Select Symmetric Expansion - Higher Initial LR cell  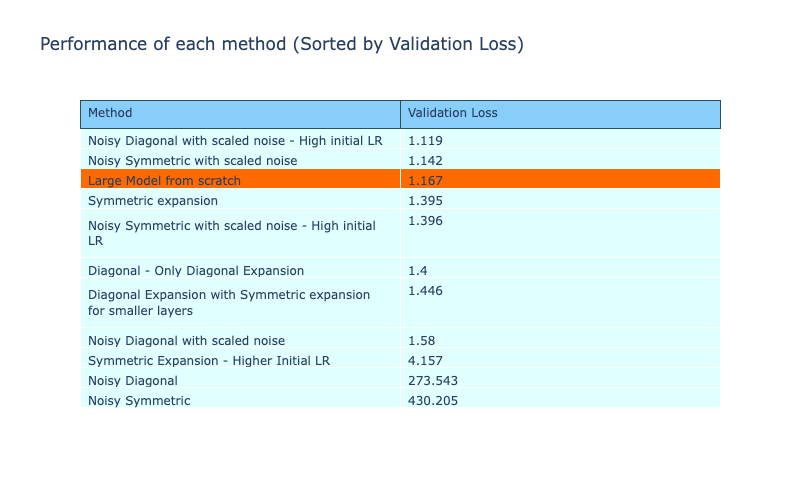pyautogui.click(x=208, y=360)
